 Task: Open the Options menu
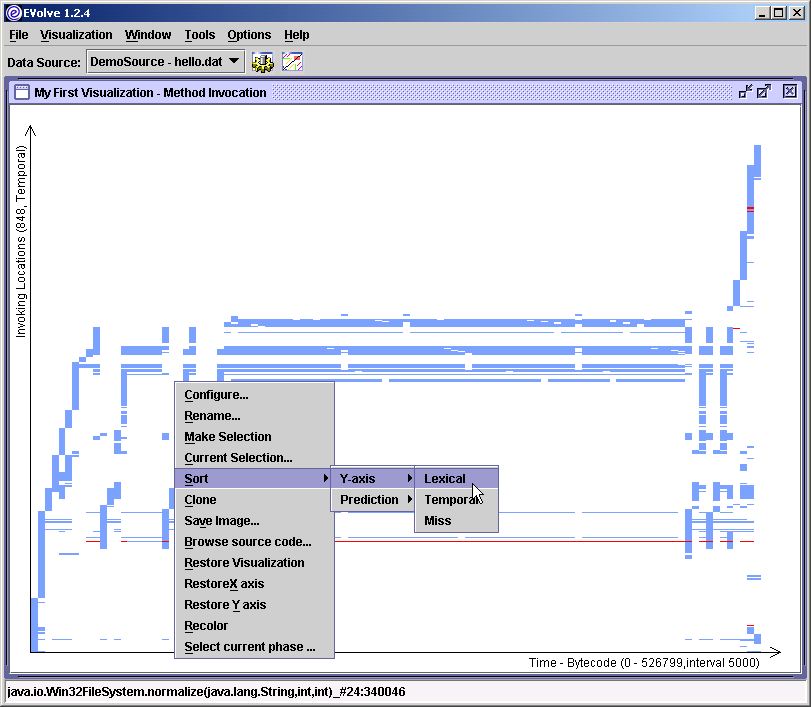249,35
